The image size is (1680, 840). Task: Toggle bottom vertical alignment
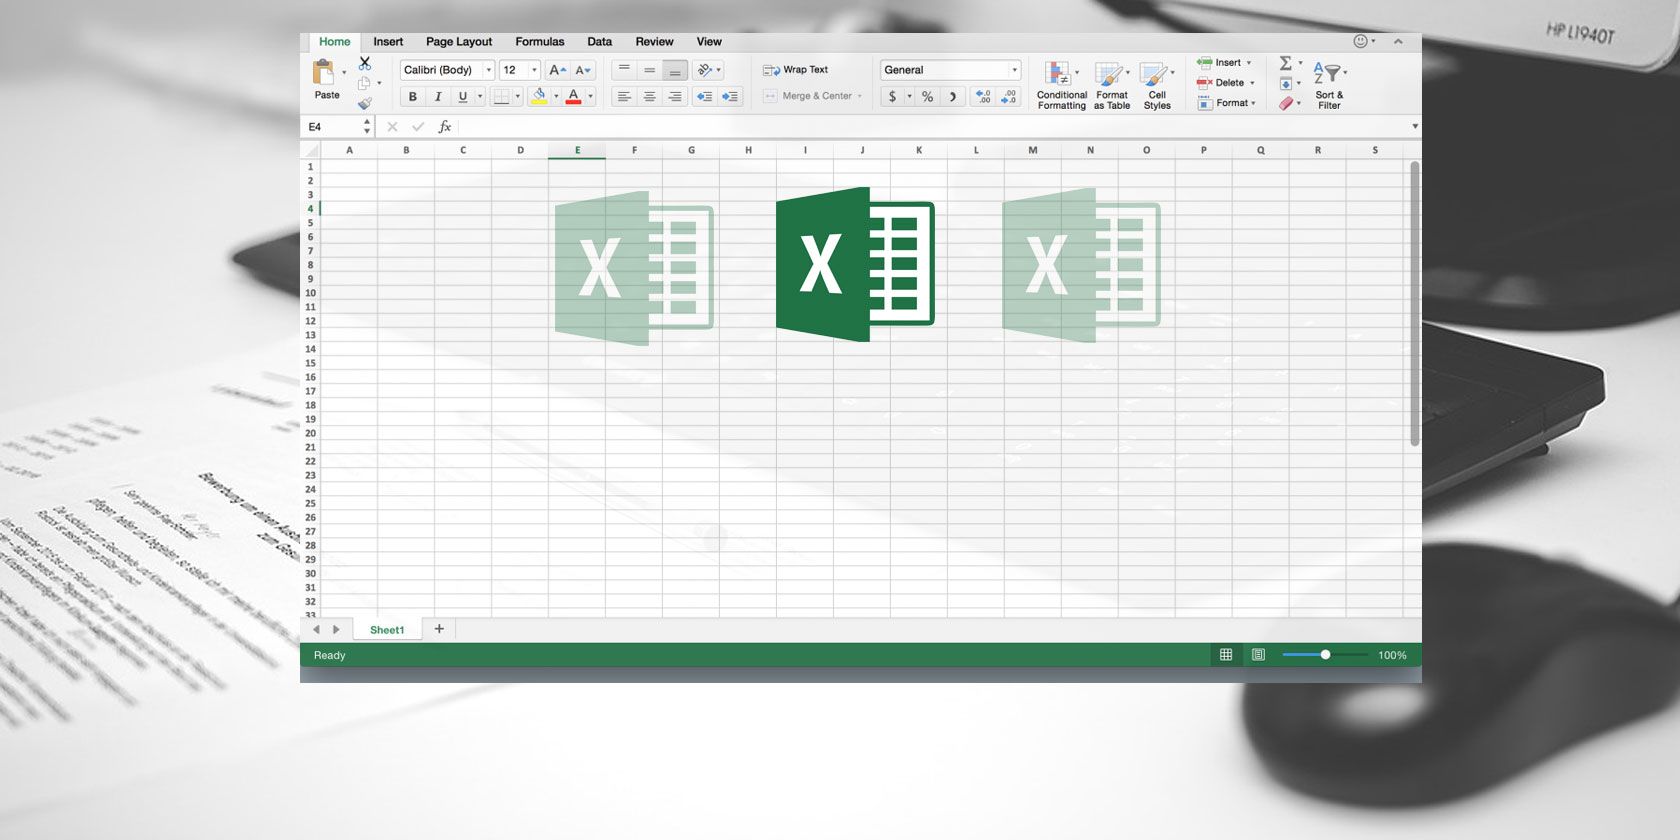click(x=675, y=70)
